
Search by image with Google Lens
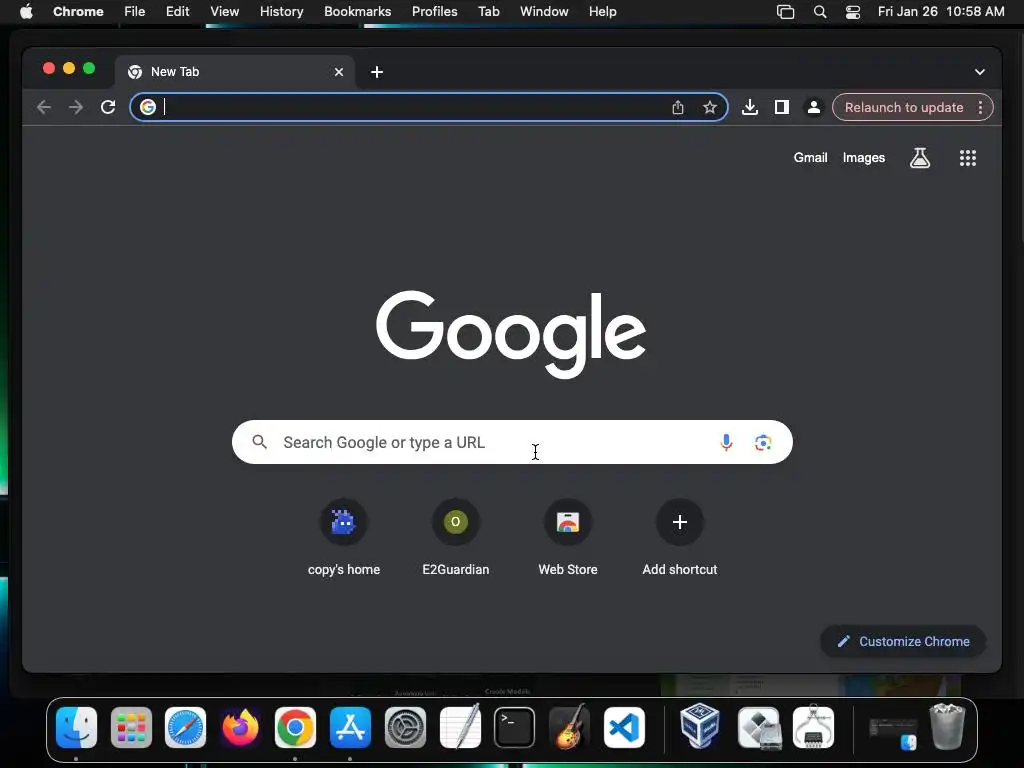tap(763, 442)
